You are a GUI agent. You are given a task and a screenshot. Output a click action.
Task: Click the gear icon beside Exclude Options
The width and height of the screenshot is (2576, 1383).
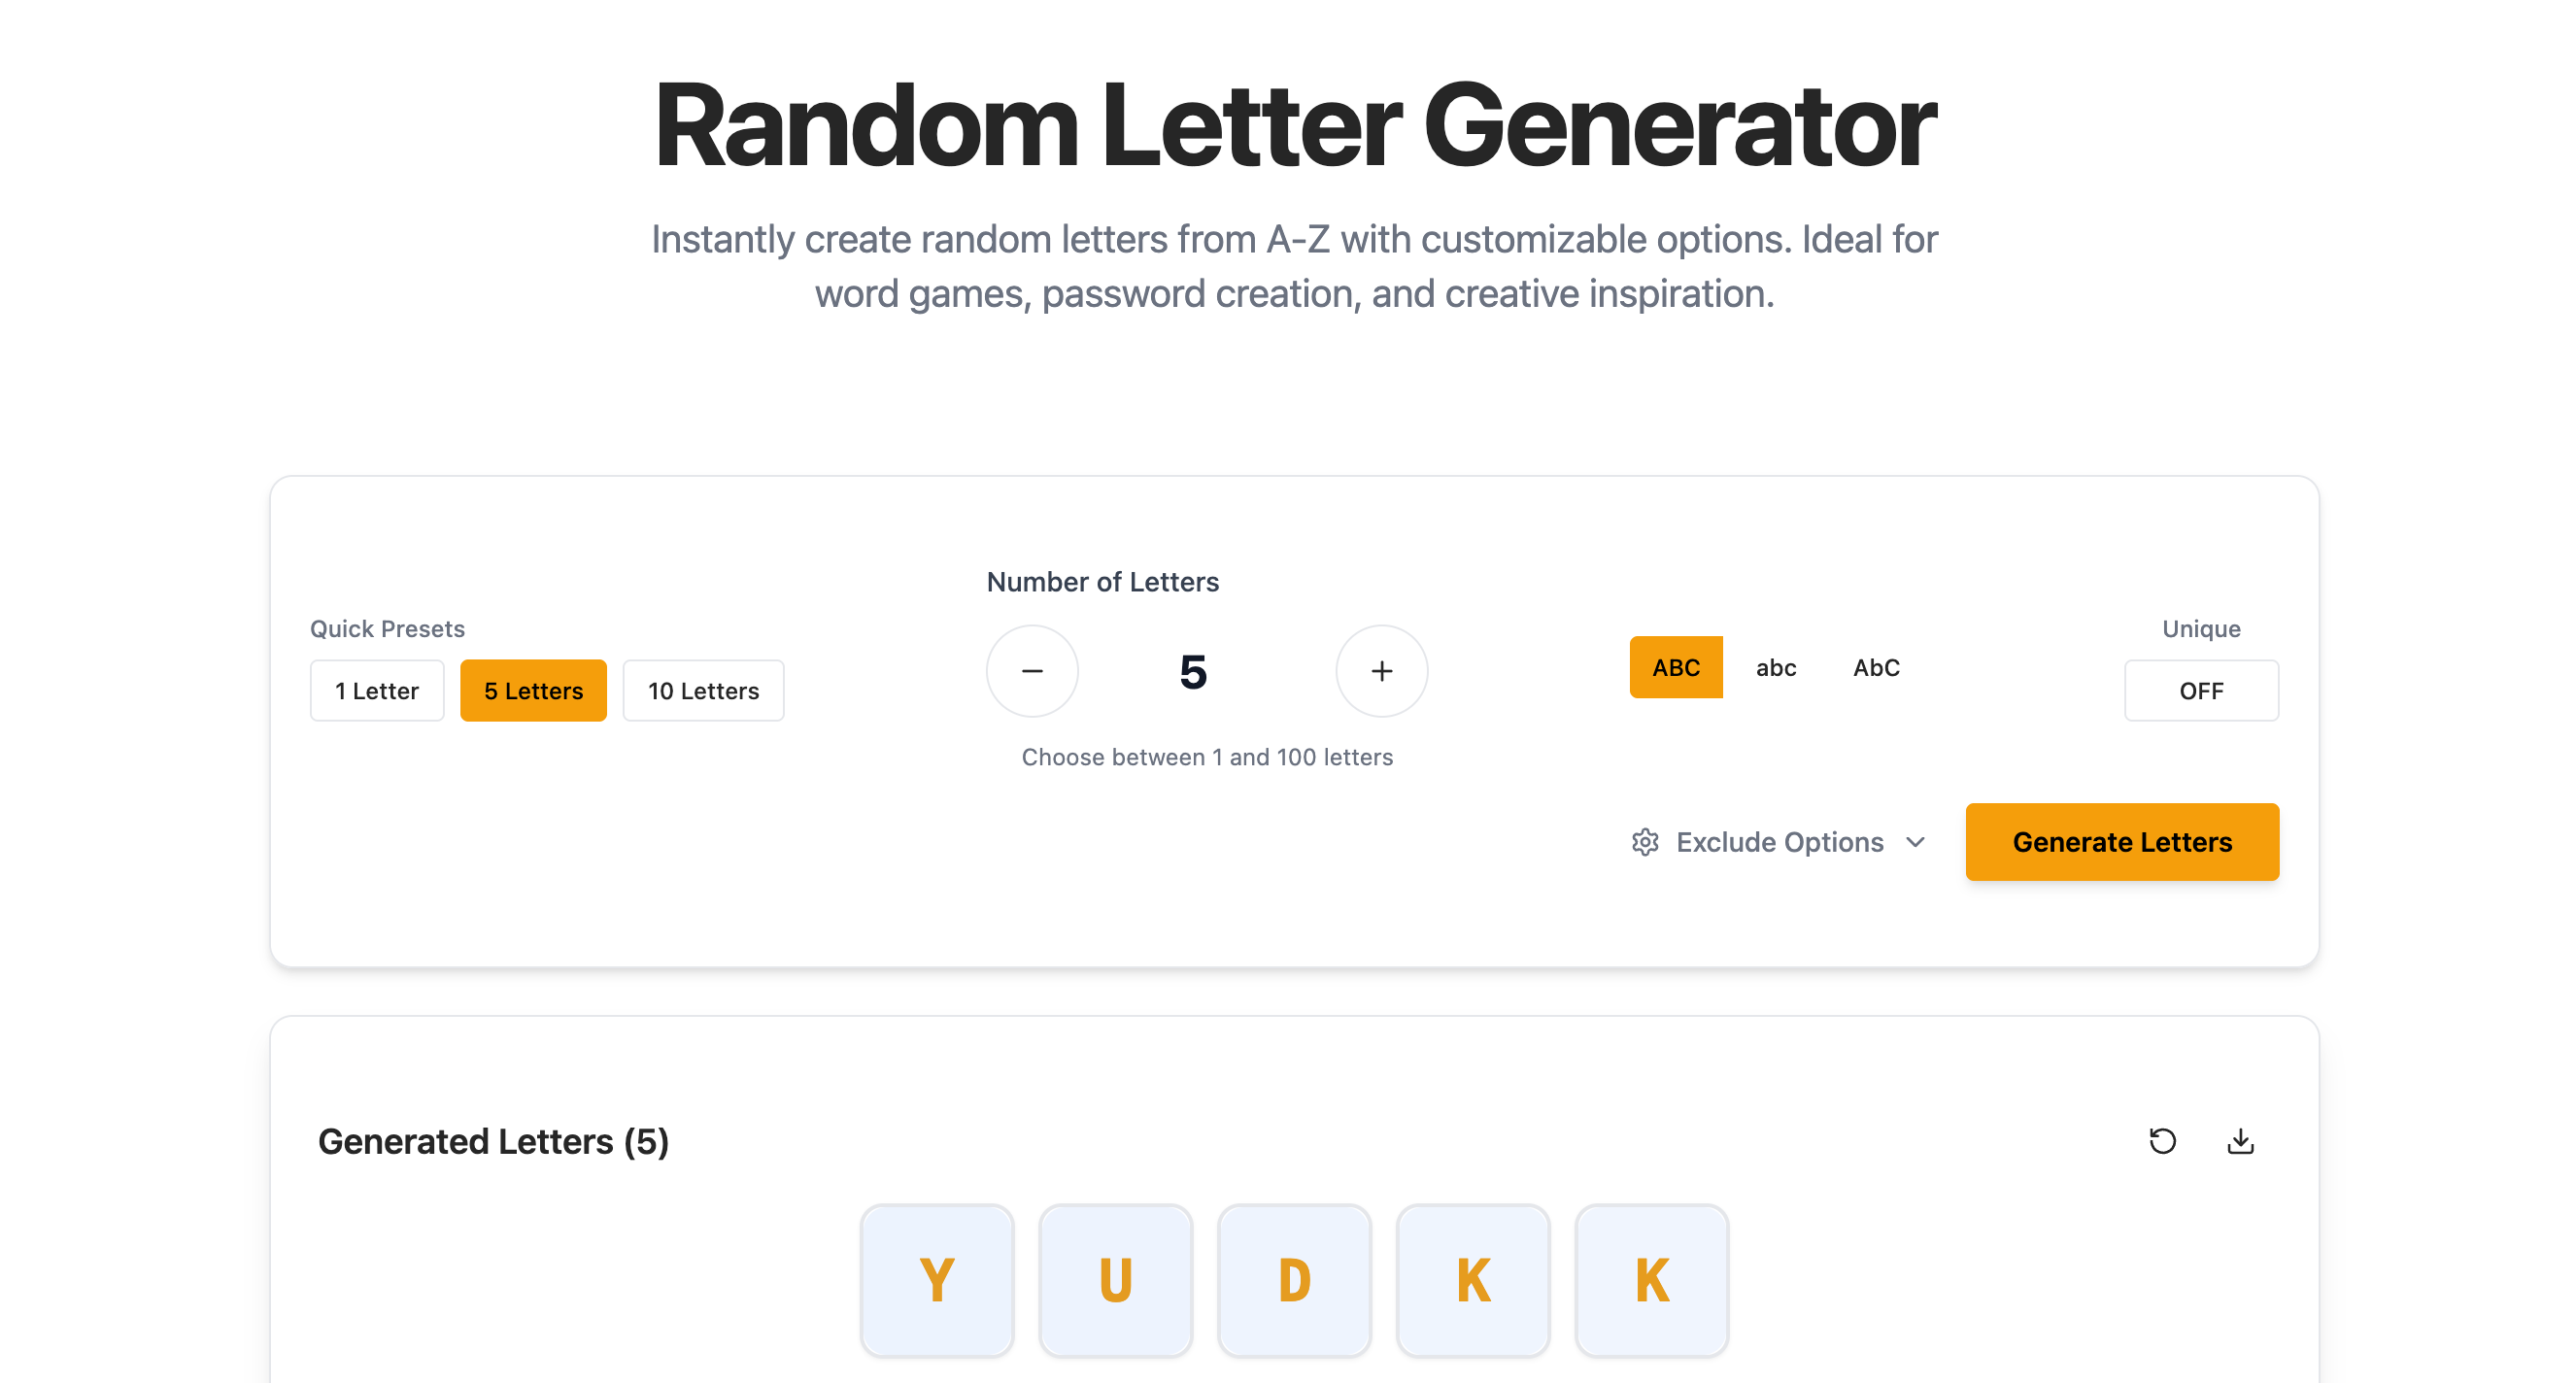tap(1644, 842)
